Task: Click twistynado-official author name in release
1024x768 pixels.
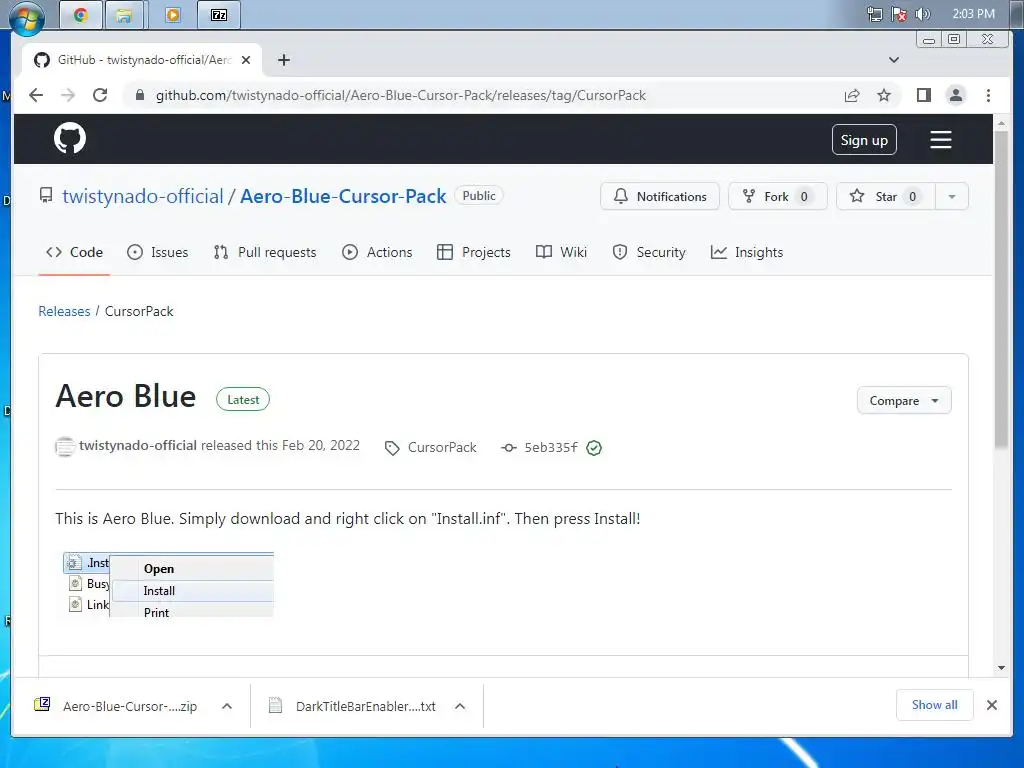Action: (x=138, y=445)
